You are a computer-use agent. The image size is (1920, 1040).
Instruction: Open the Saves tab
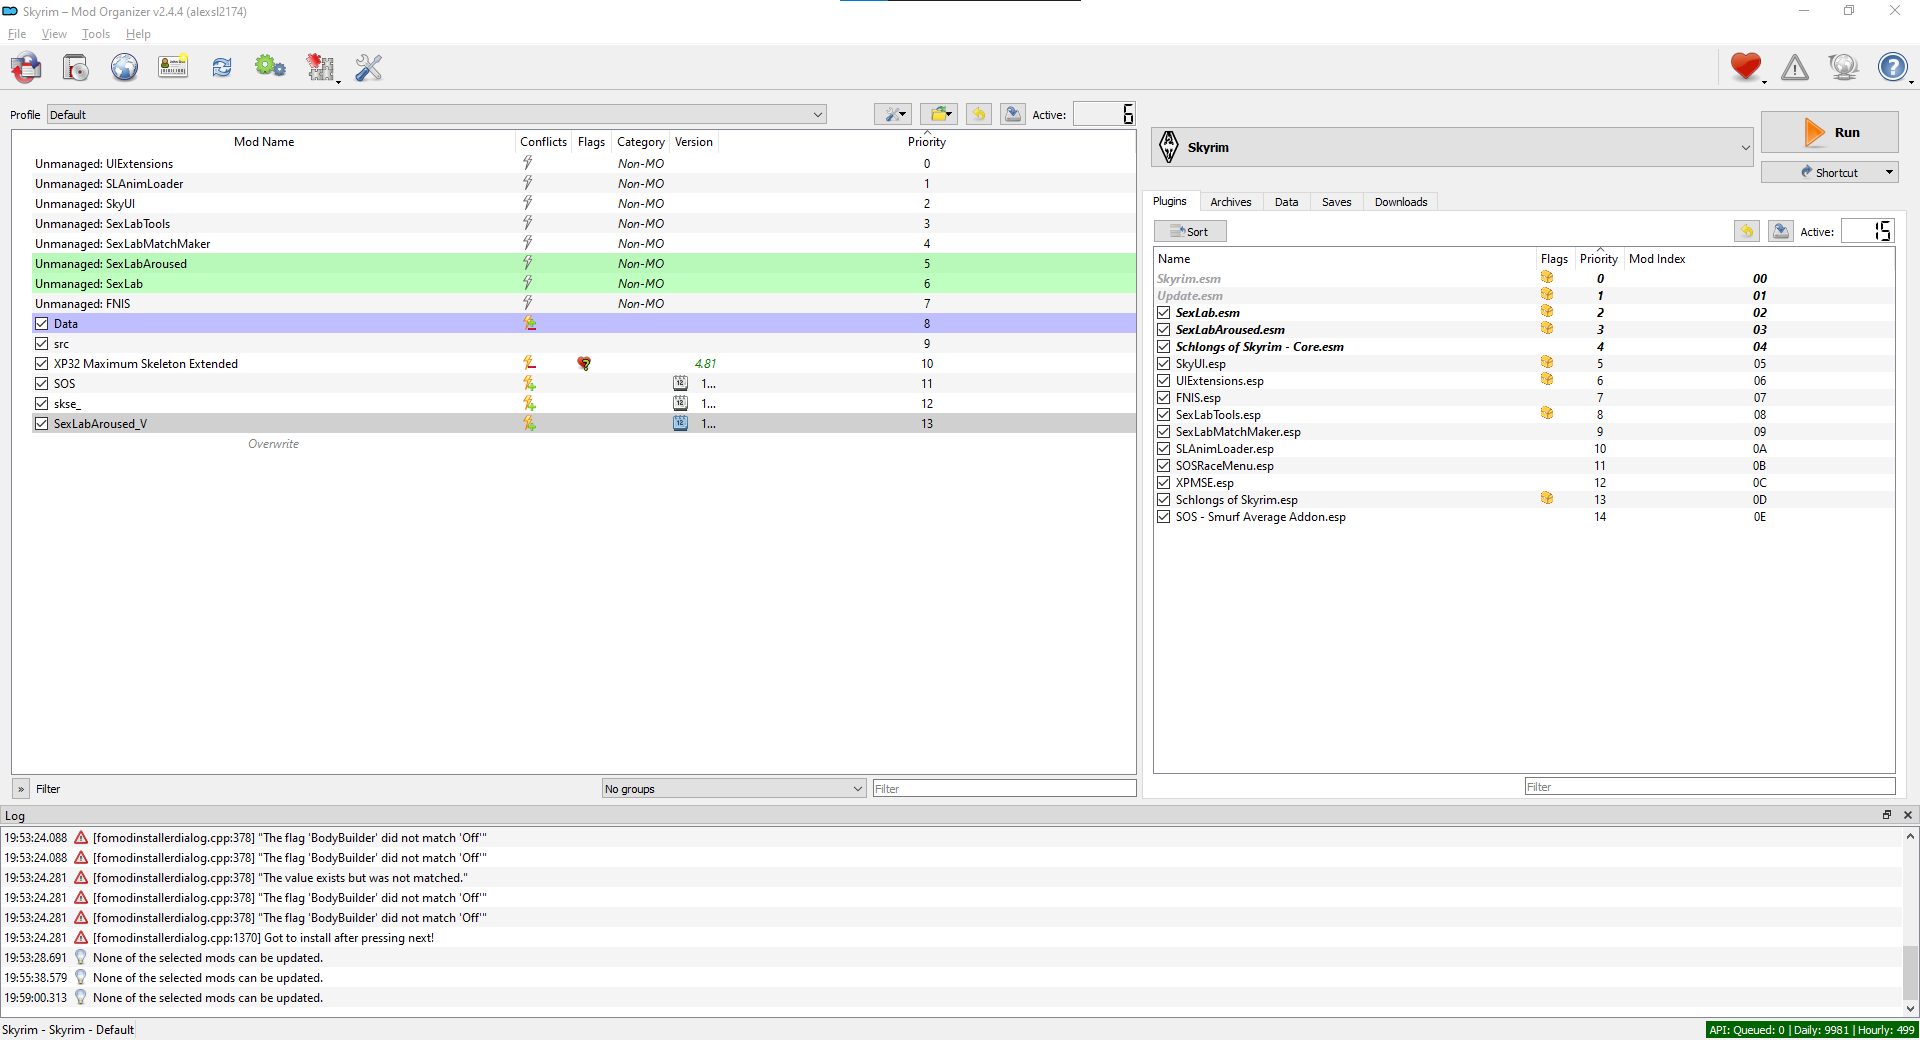[1337, 202]
